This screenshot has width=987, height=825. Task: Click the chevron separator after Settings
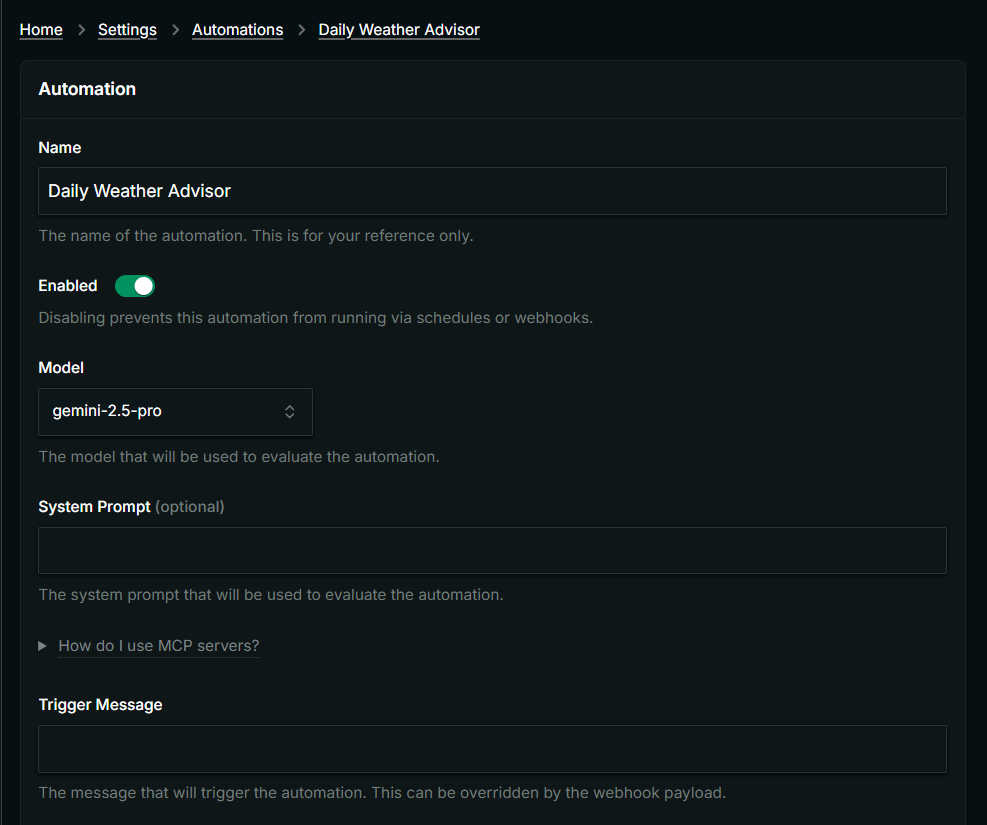pyautogui.click(x=175, y=30)
